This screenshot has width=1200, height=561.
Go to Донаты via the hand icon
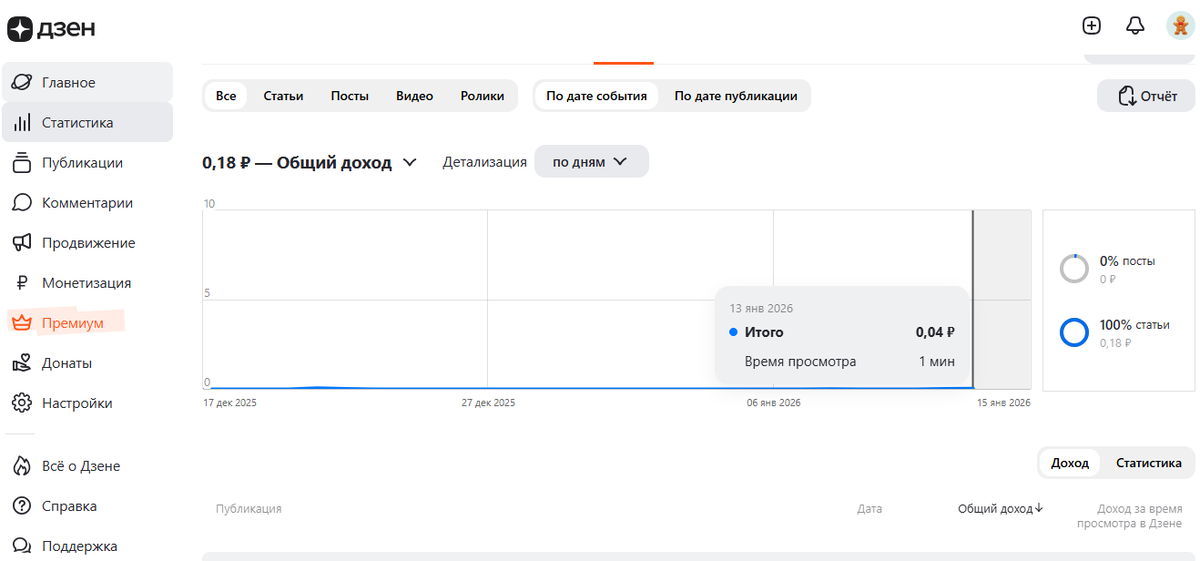(x=21, y=363)
